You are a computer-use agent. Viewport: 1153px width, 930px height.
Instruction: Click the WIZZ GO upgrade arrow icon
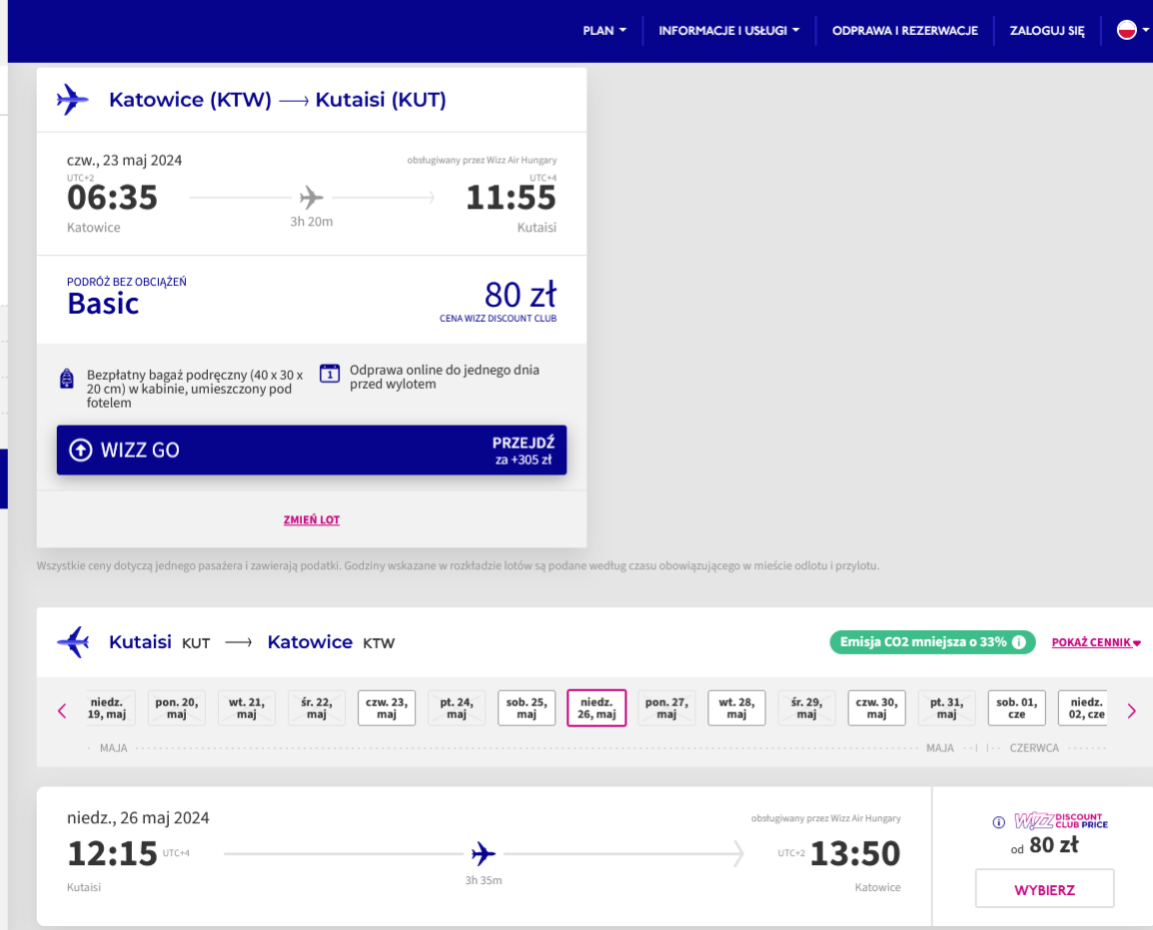81,450
